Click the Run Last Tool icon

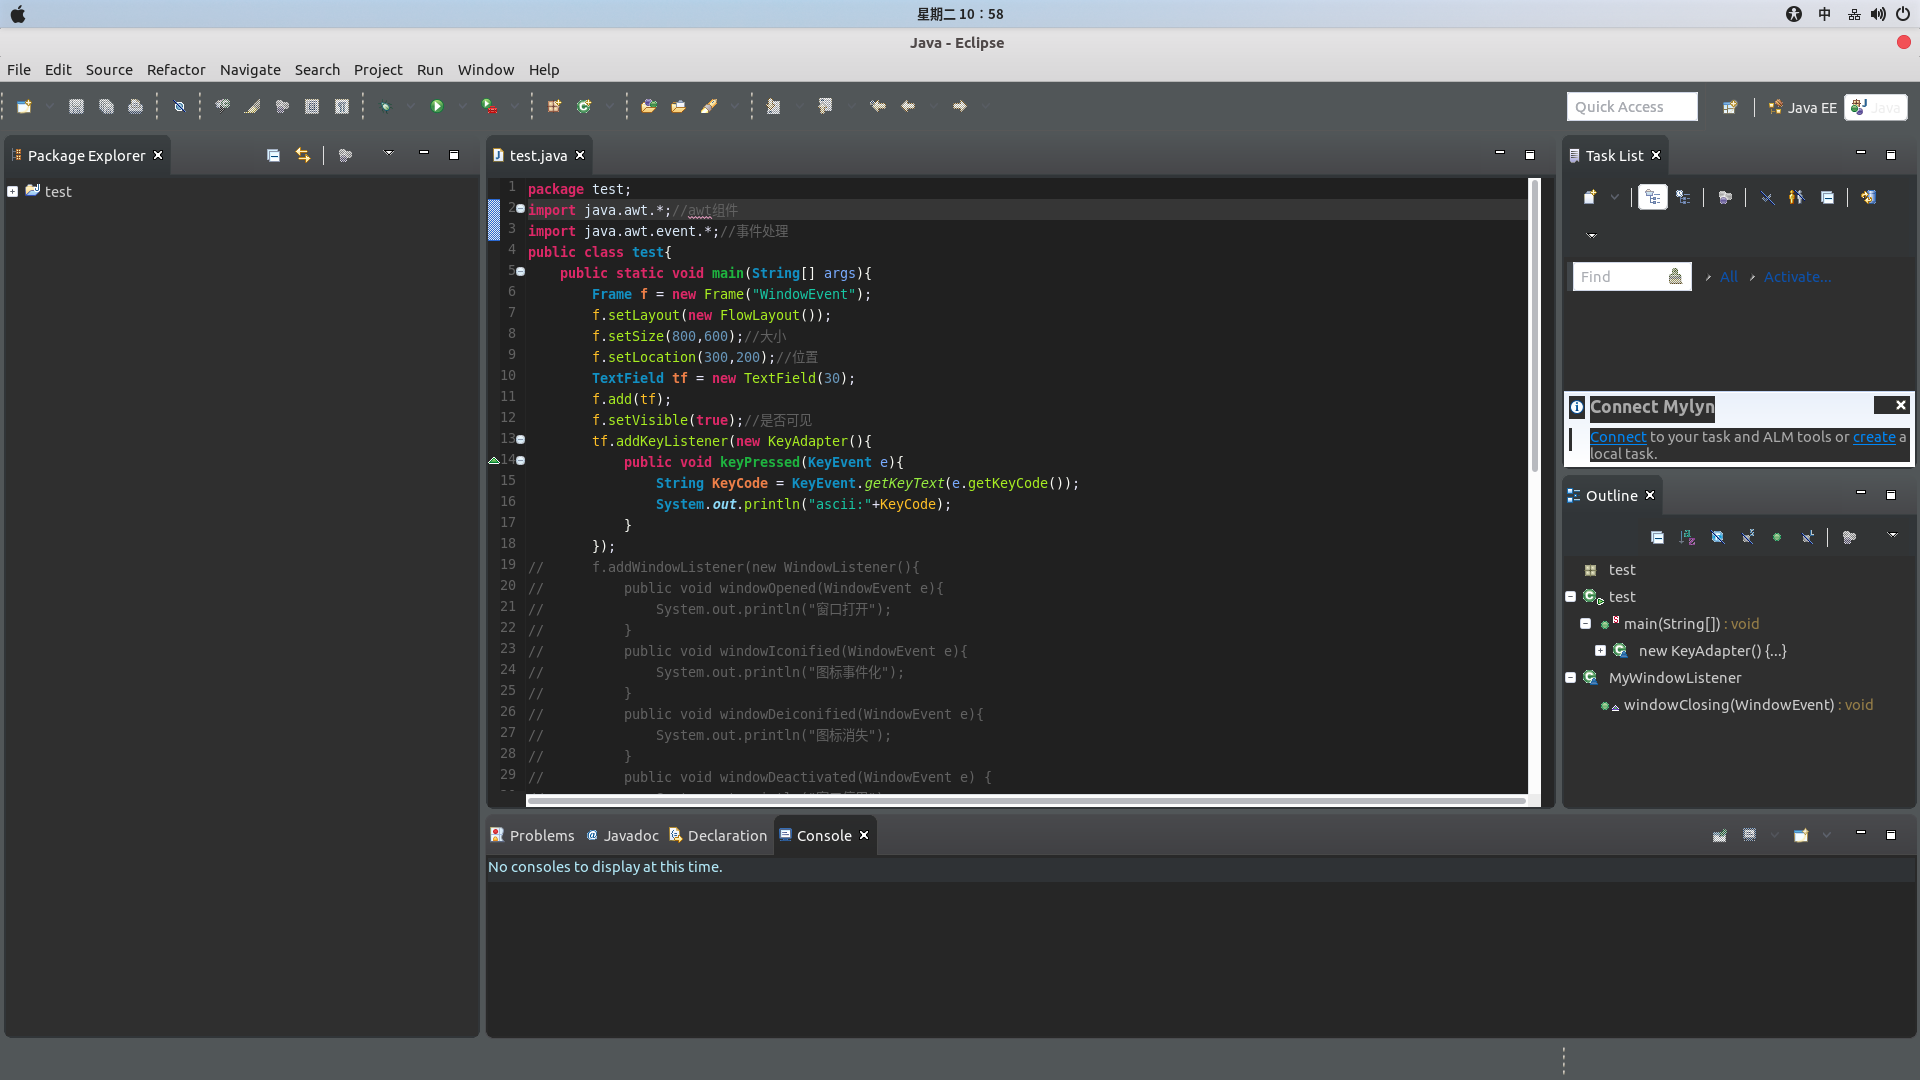489,106
